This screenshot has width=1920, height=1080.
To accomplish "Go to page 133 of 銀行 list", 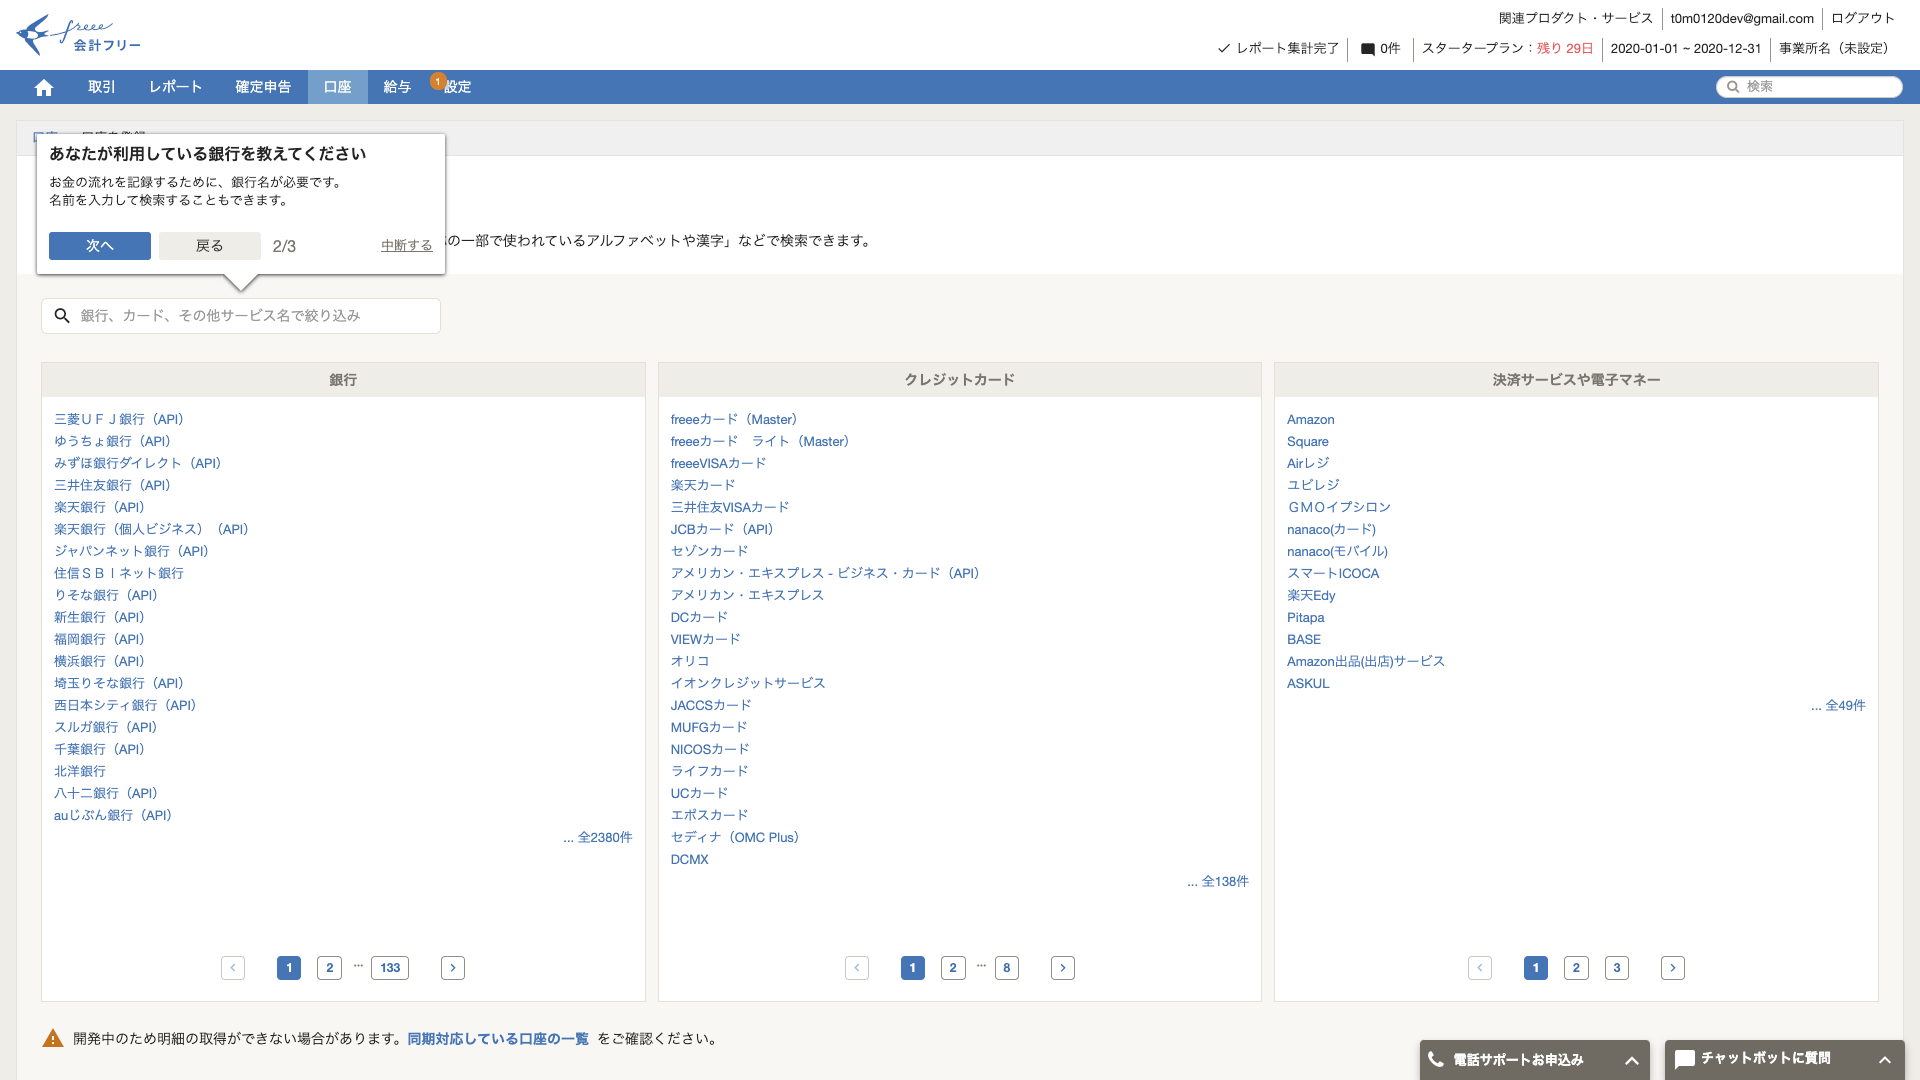I will [x=390, y=968].
